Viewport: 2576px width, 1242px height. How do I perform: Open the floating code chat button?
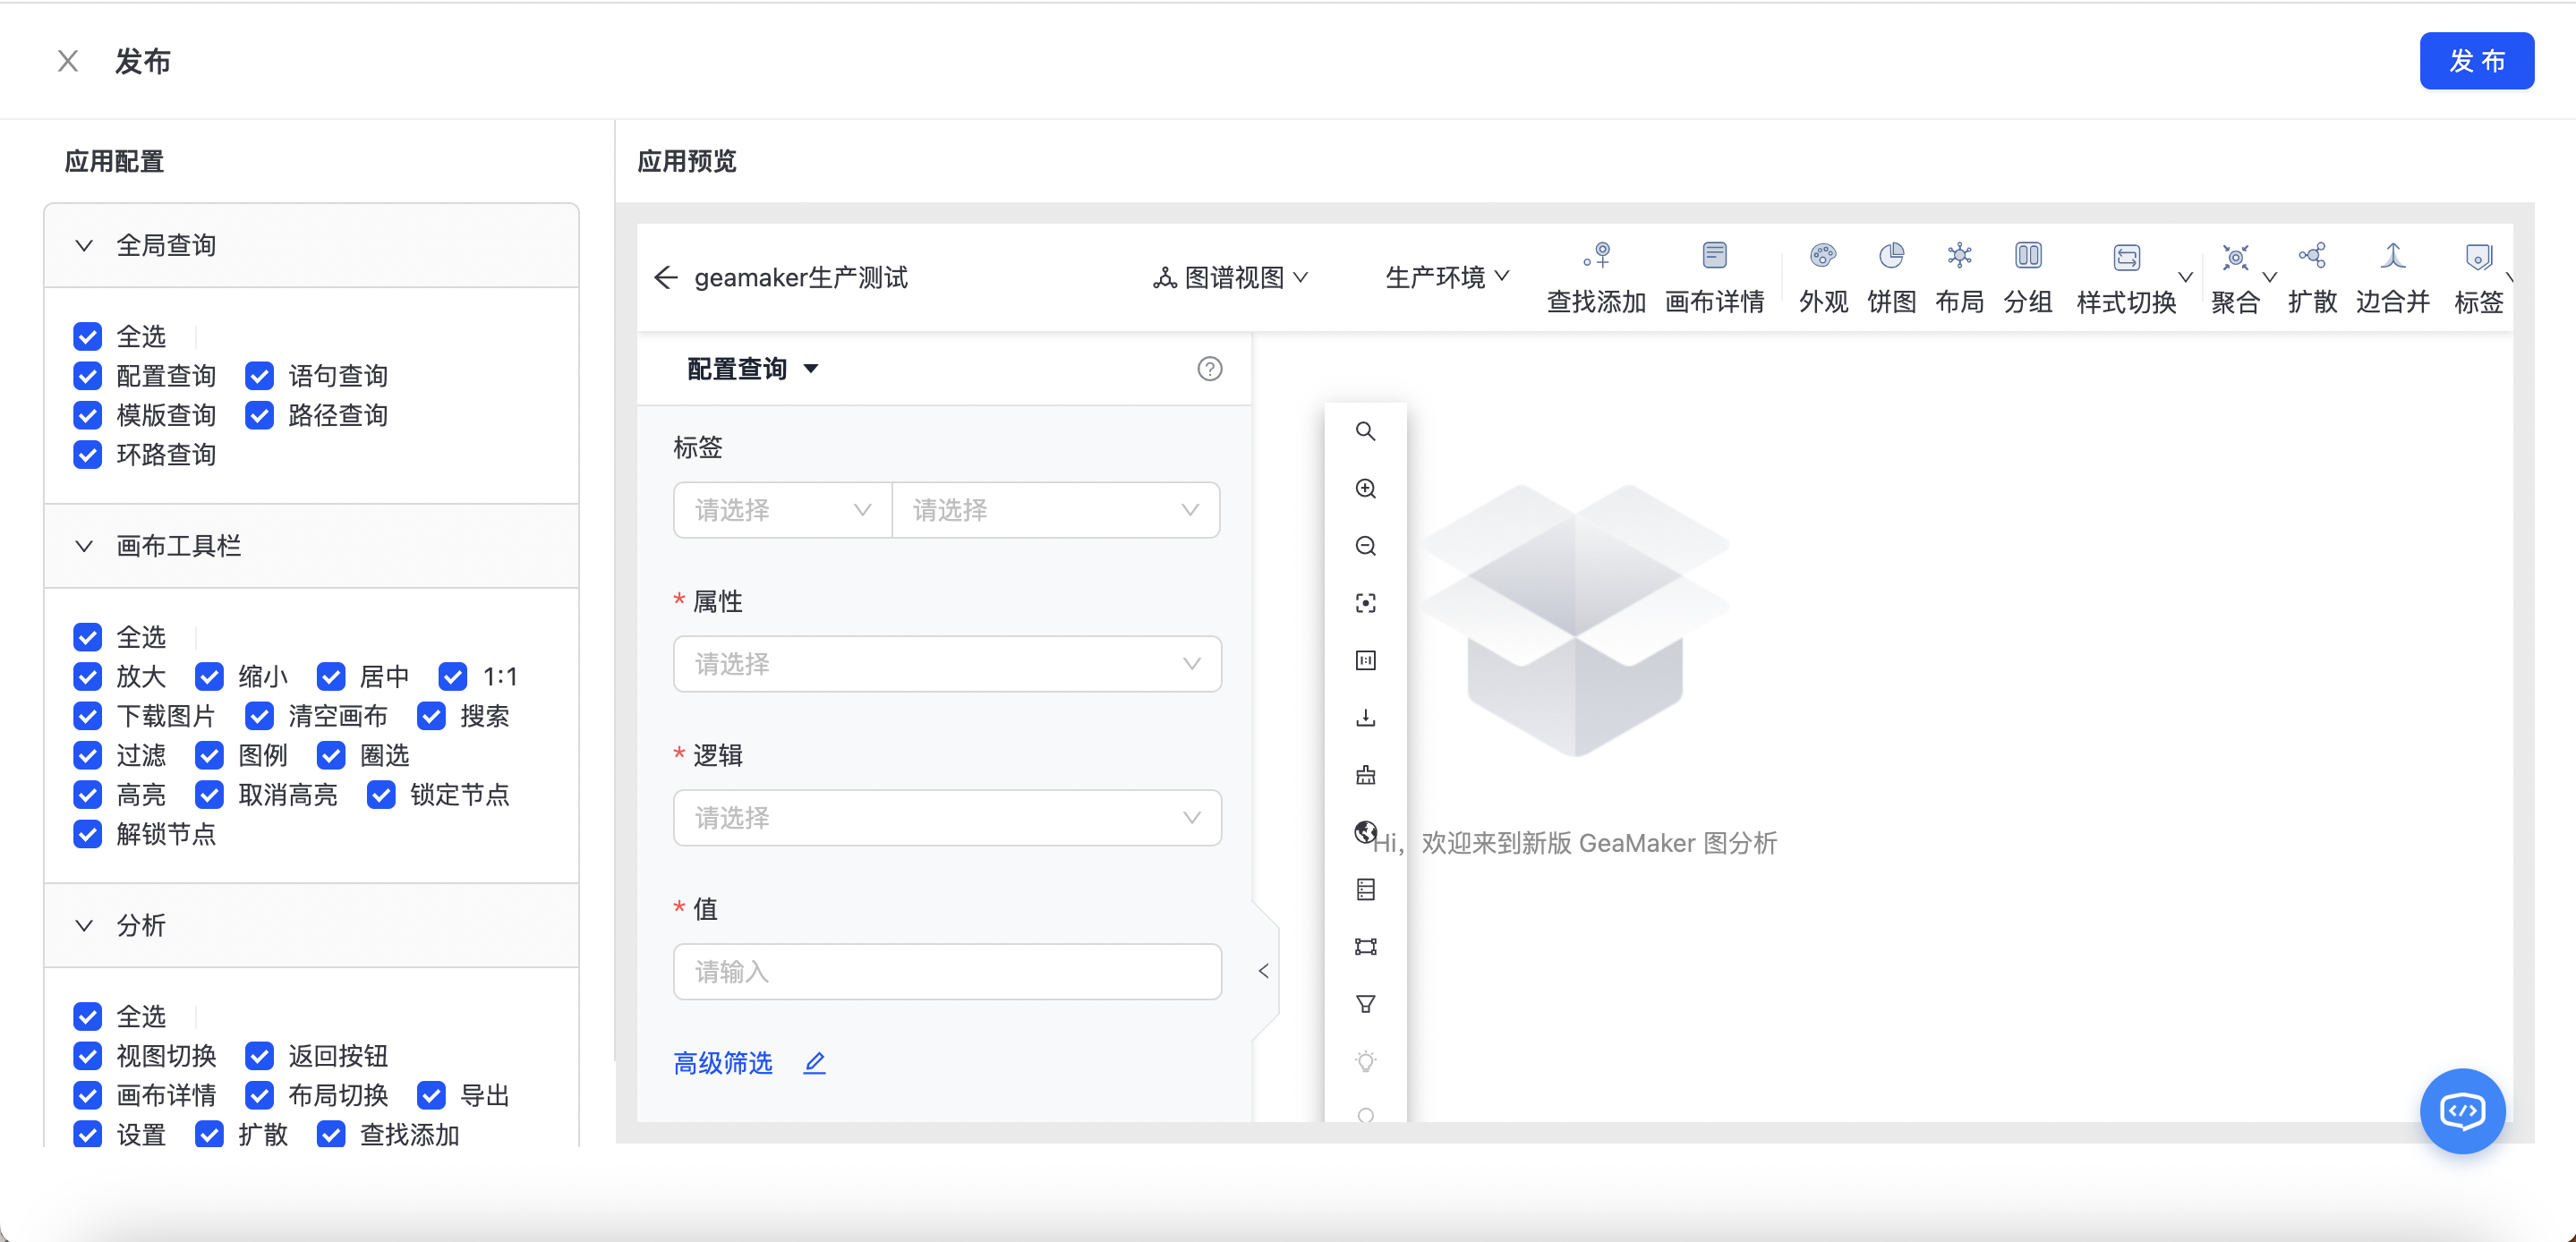[2461, 1111]
